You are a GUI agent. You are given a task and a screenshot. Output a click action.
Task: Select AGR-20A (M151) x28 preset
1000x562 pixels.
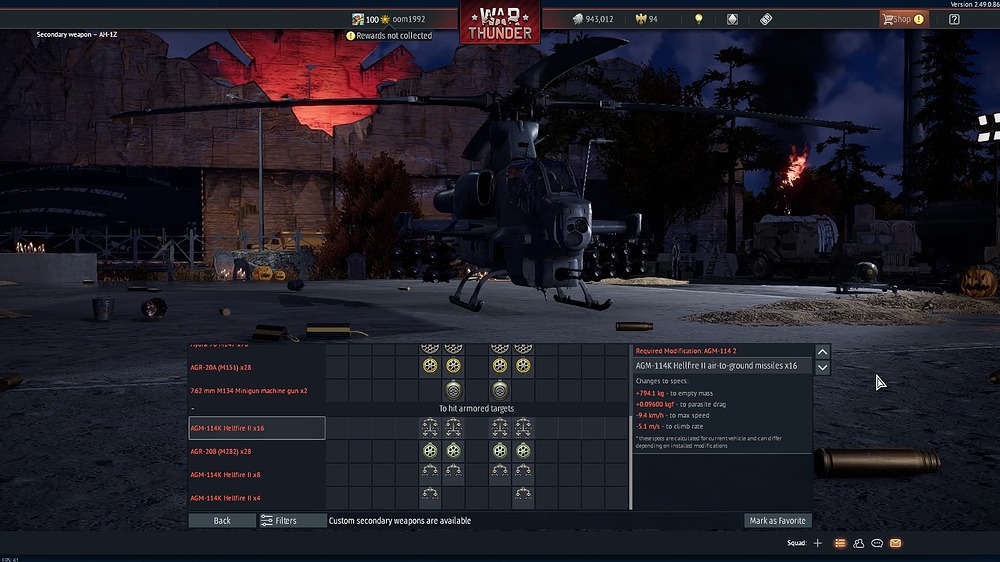(x=257, y=367)
